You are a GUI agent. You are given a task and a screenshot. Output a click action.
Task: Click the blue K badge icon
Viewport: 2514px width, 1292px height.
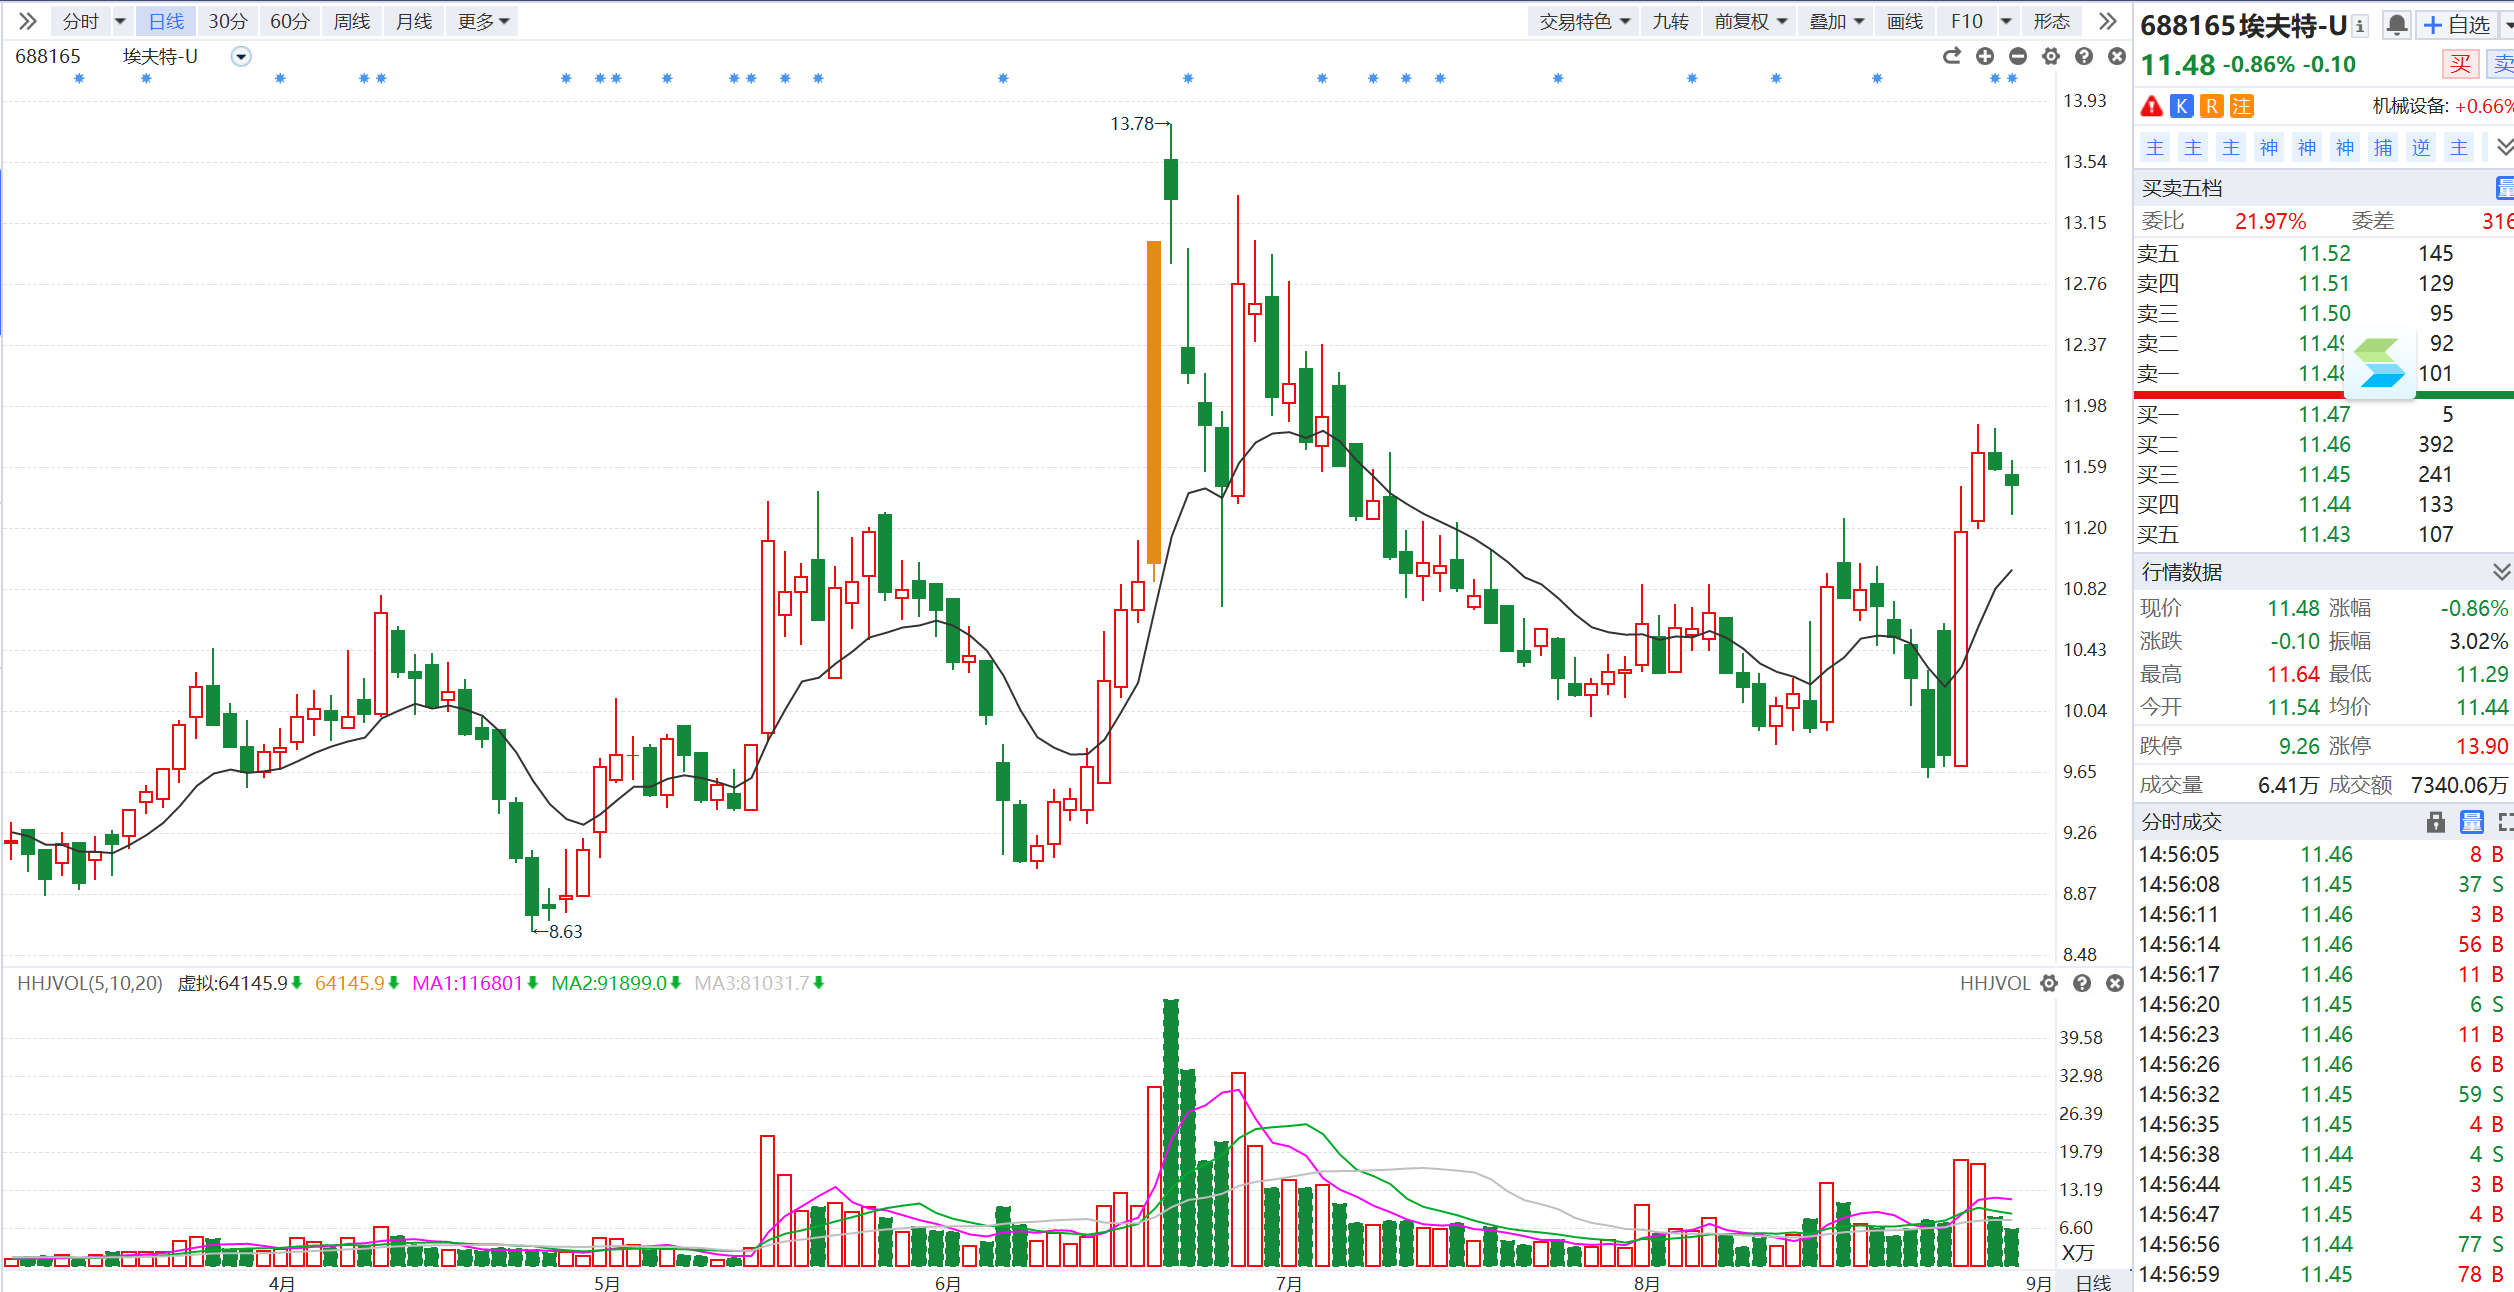pos(2182,106)
